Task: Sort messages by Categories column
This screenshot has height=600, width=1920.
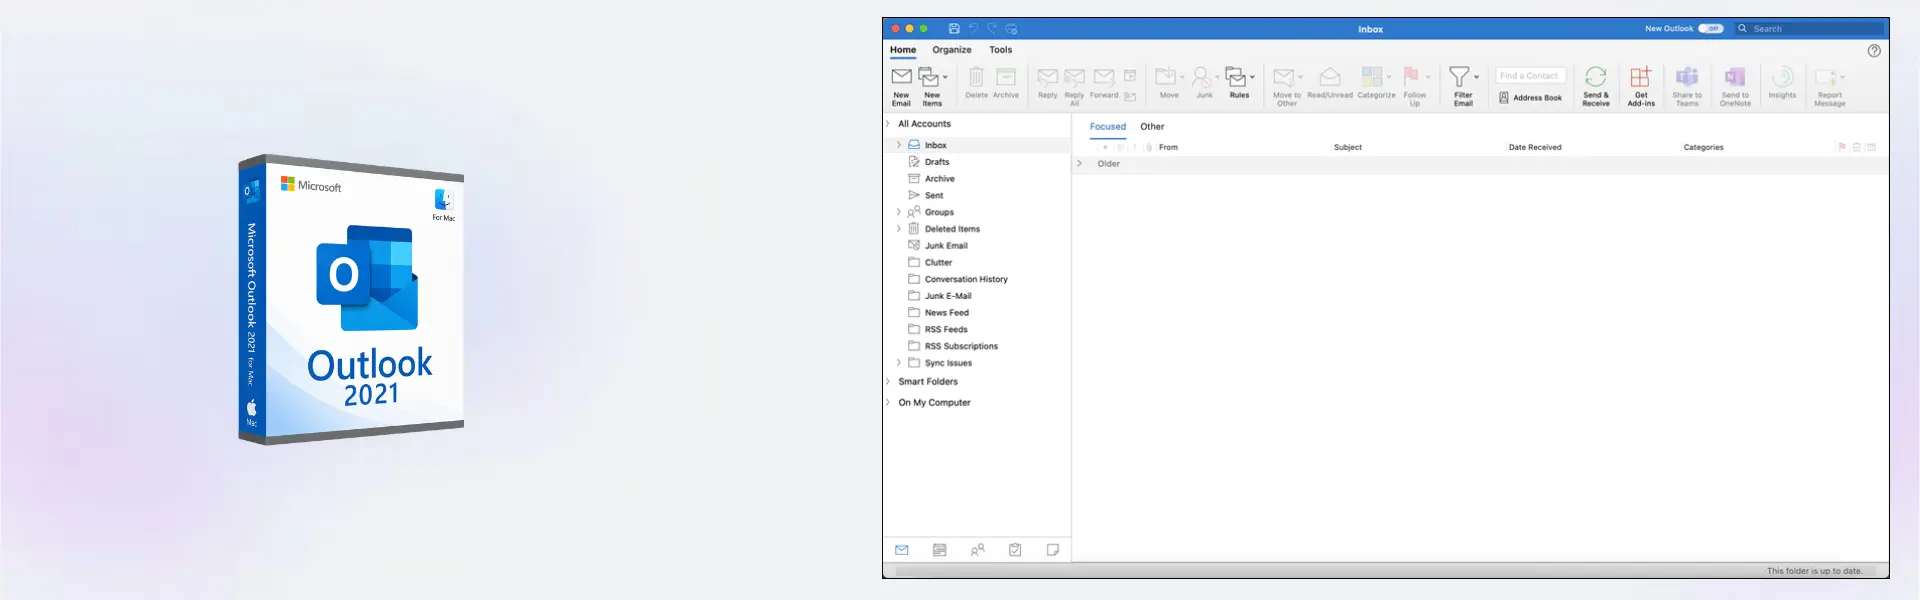Action: tap(1703, 147)
